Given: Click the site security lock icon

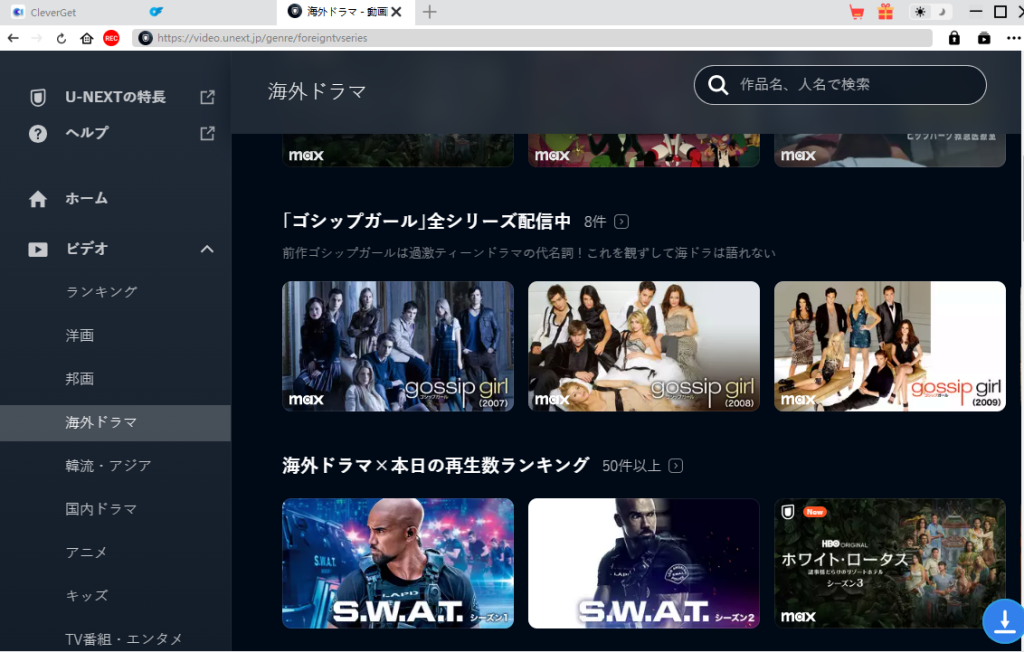Looking at the screenshot, I should pos(954,37).
